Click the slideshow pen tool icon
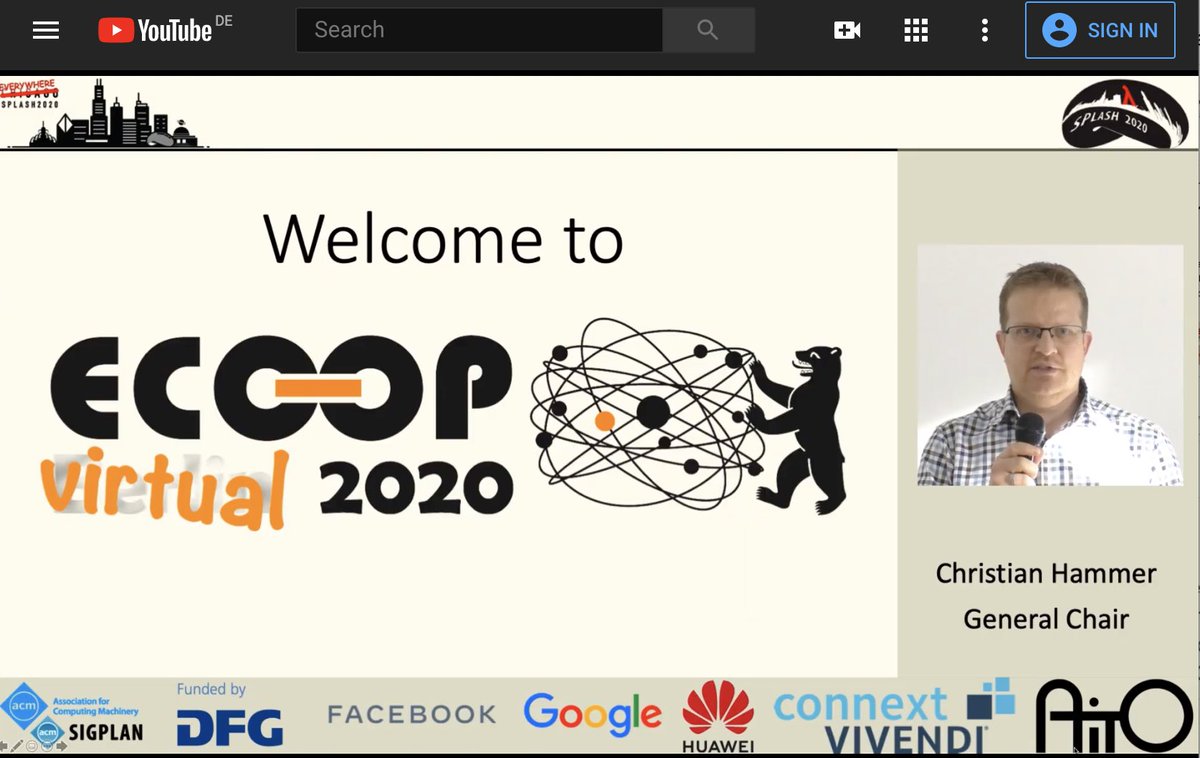Image resolution: width=1200 pixels, height=758 pixels. tap(17, 746)
